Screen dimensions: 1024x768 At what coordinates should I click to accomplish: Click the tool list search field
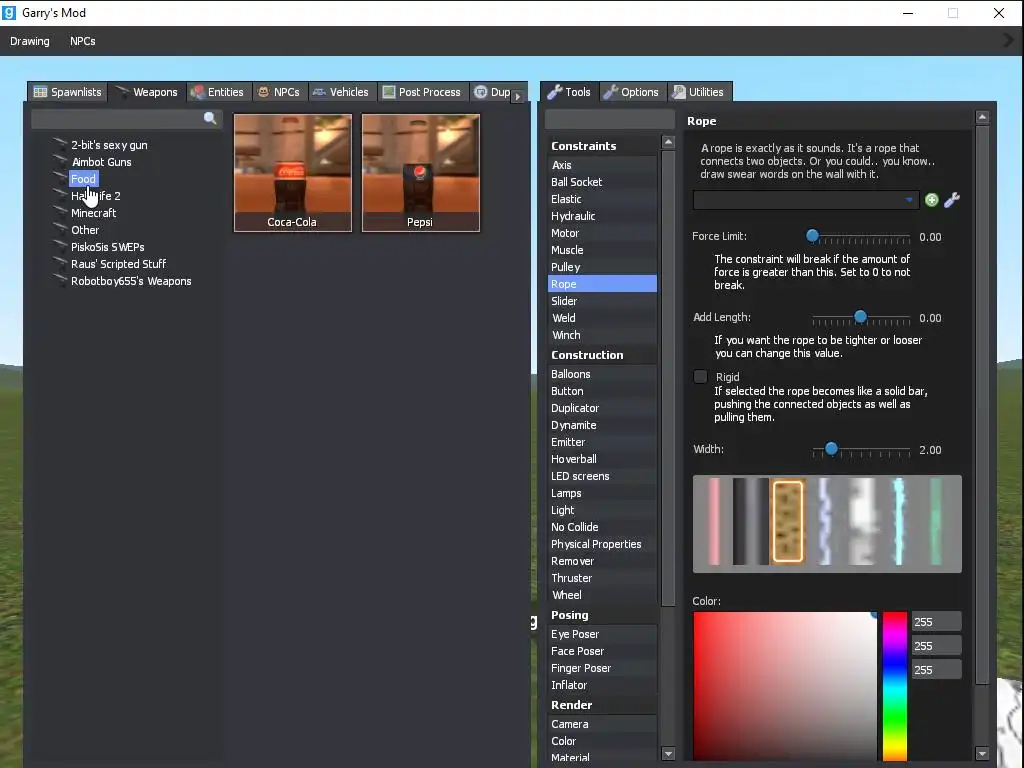[x=610, y=119]
